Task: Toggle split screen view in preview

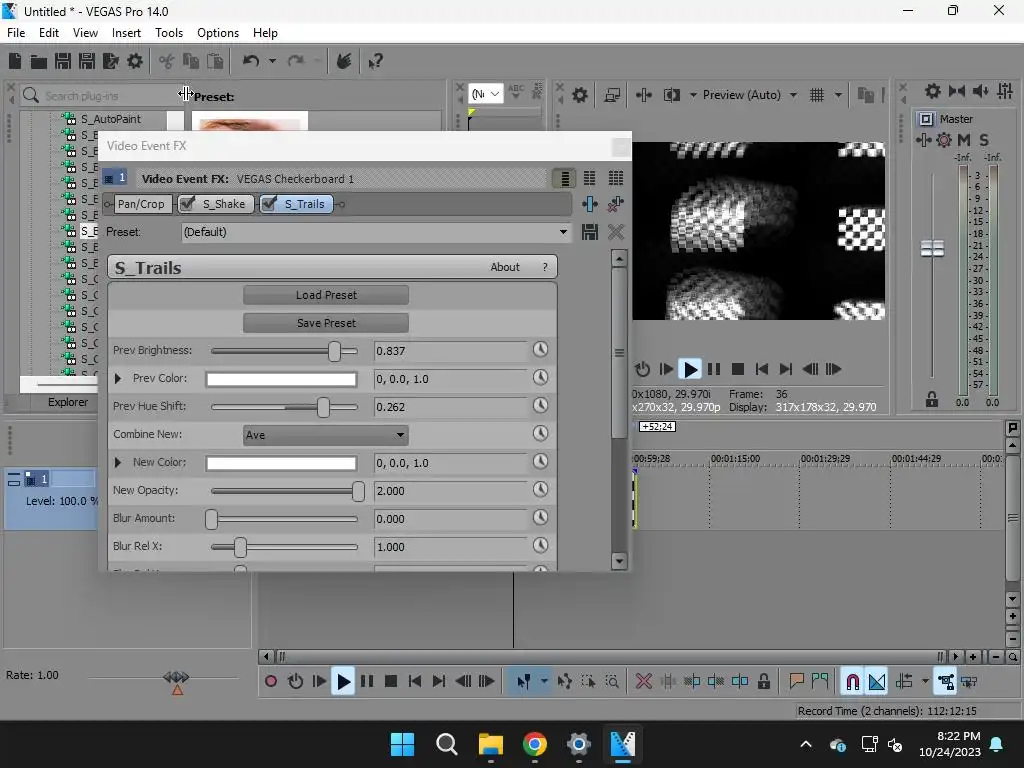Action: (x=671, y=95)
